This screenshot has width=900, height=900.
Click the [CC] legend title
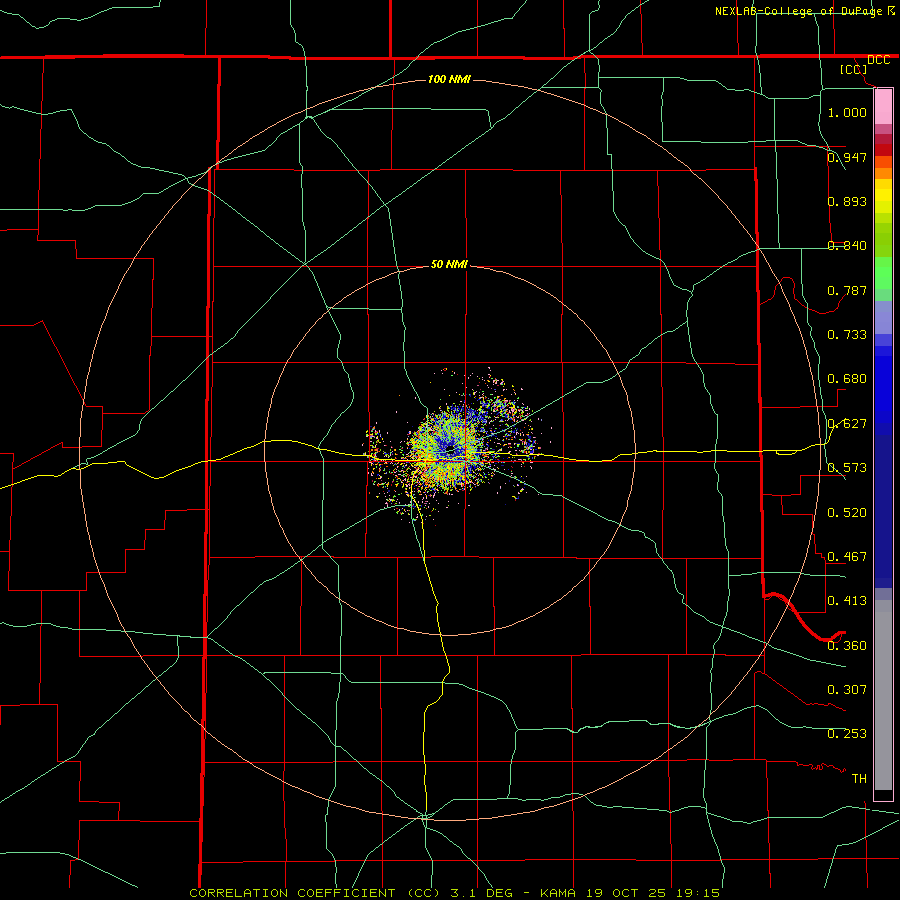pyautogui.click(x=854, y=69)
